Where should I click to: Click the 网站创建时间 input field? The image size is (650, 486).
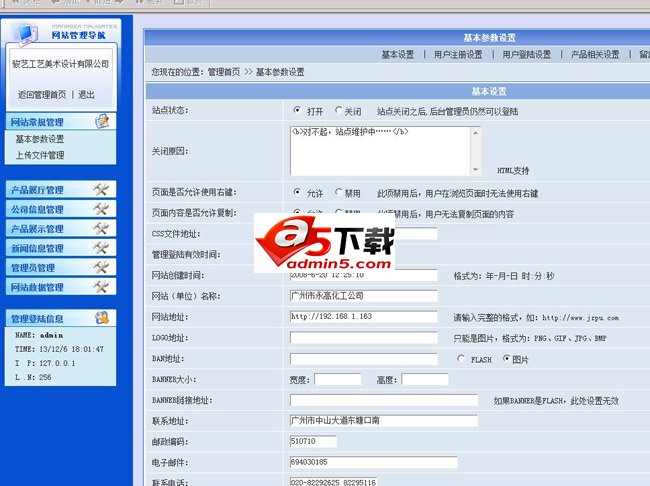pos(364,275)
